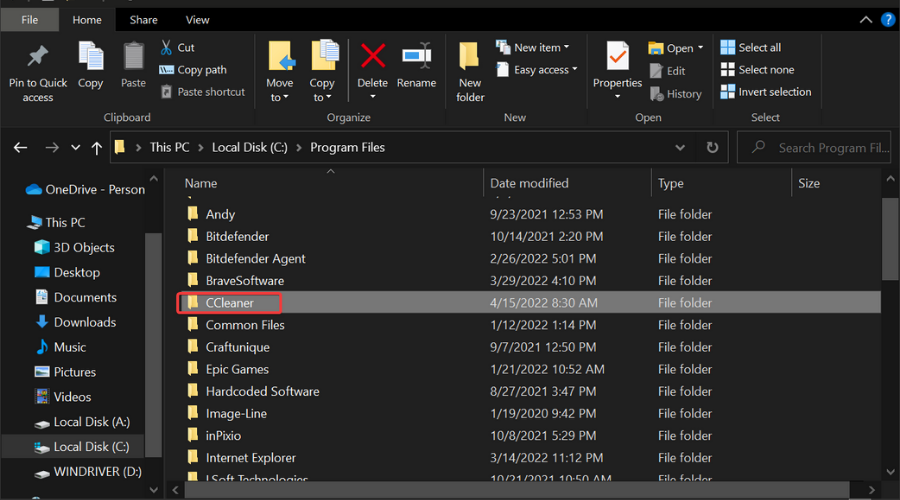Click the Paste clipboard icon

point(133,57)
